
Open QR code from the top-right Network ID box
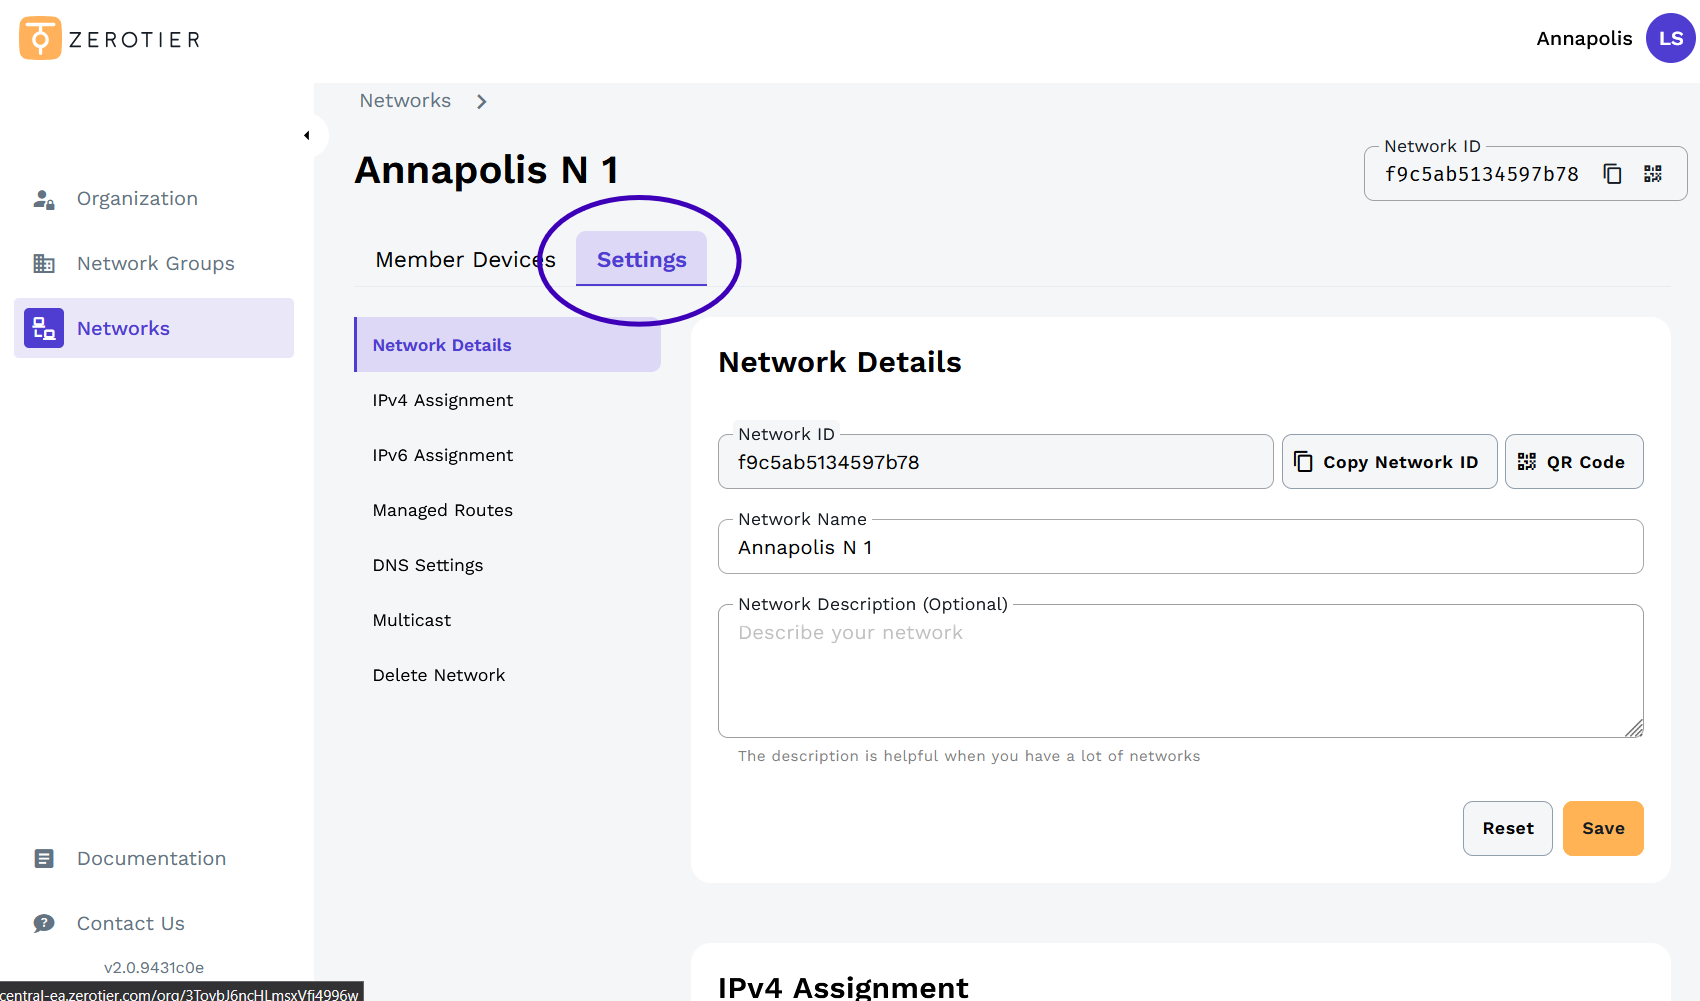(x=1653, y=173)
